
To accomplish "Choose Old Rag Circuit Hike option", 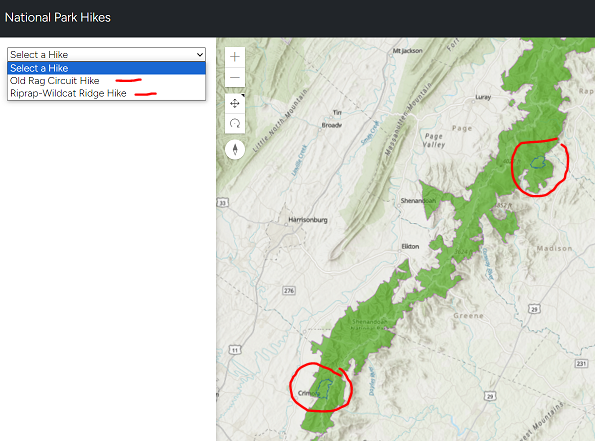I will [x=106, y=80].
